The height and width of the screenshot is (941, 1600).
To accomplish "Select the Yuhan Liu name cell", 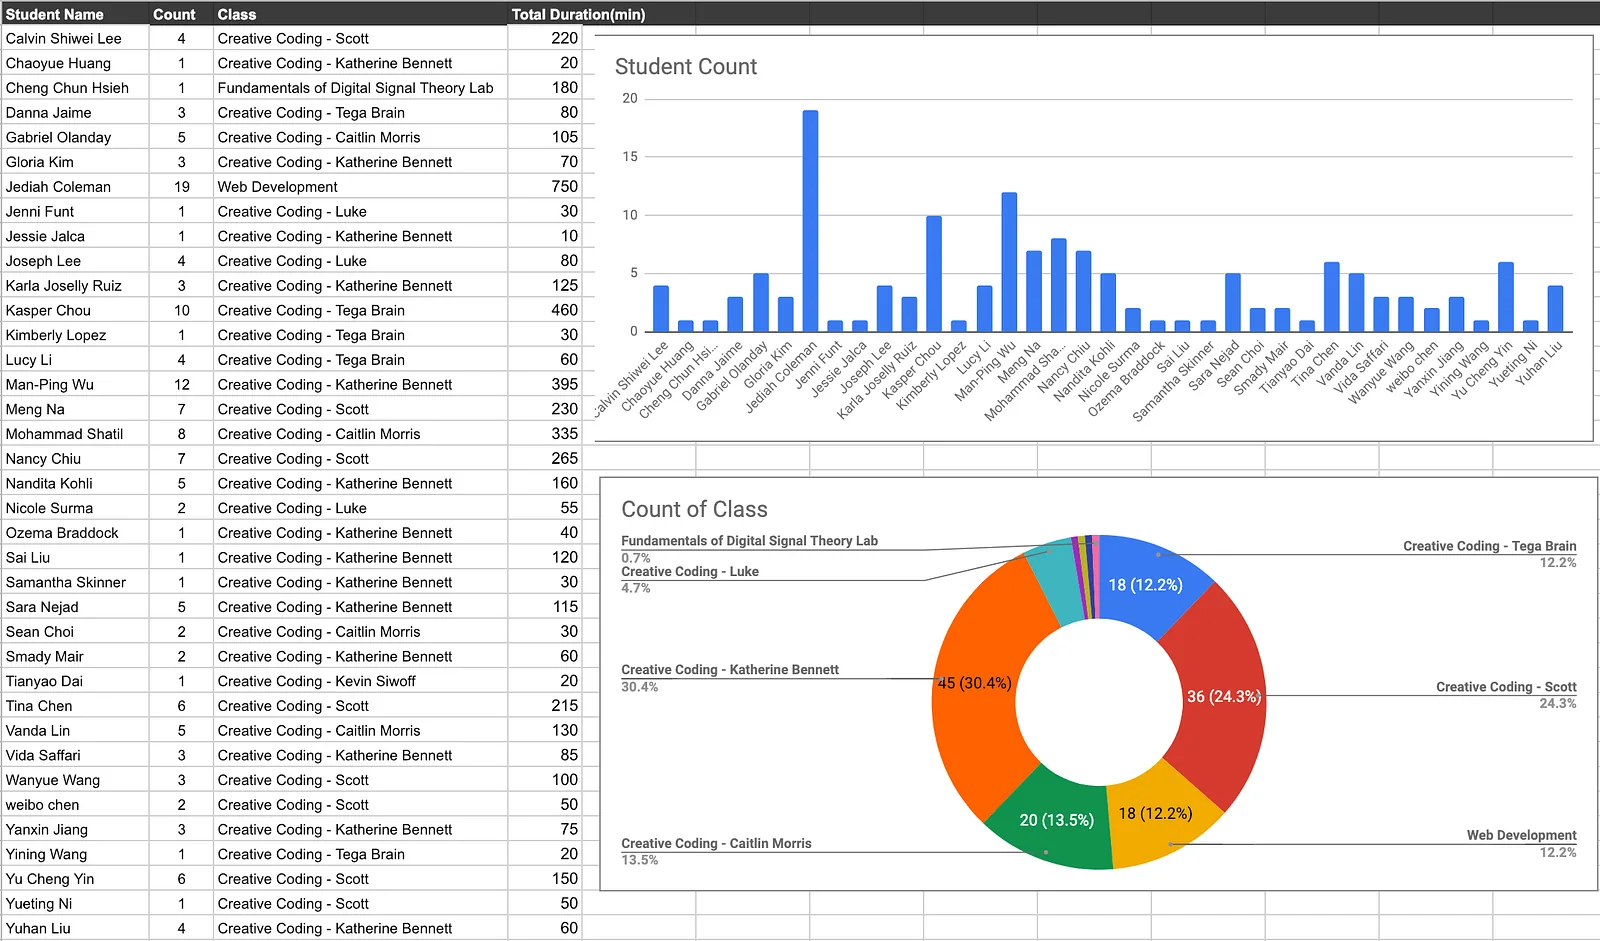I will tap(75, 928).
